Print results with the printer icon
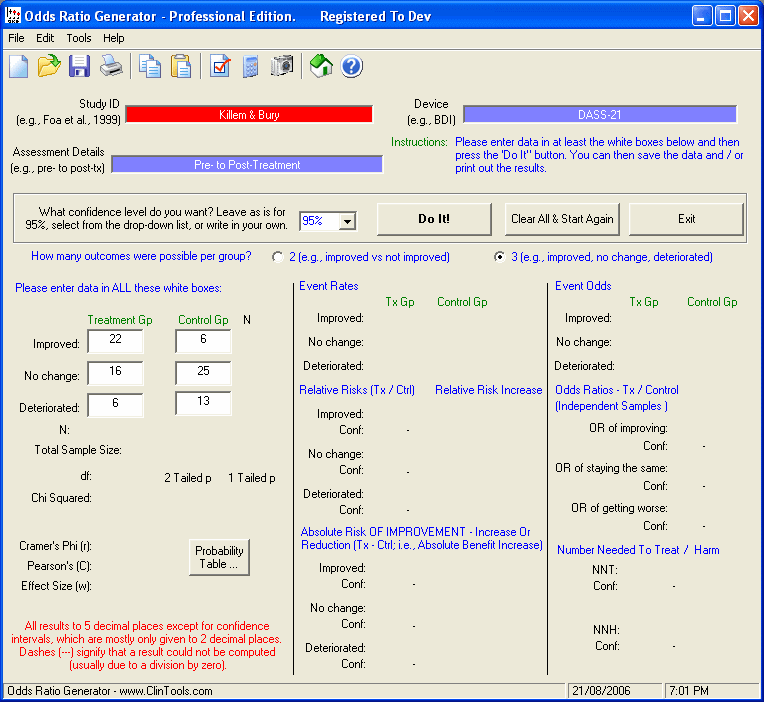The width and height of the screenshot is (764, 702). (x=110, y=67)
